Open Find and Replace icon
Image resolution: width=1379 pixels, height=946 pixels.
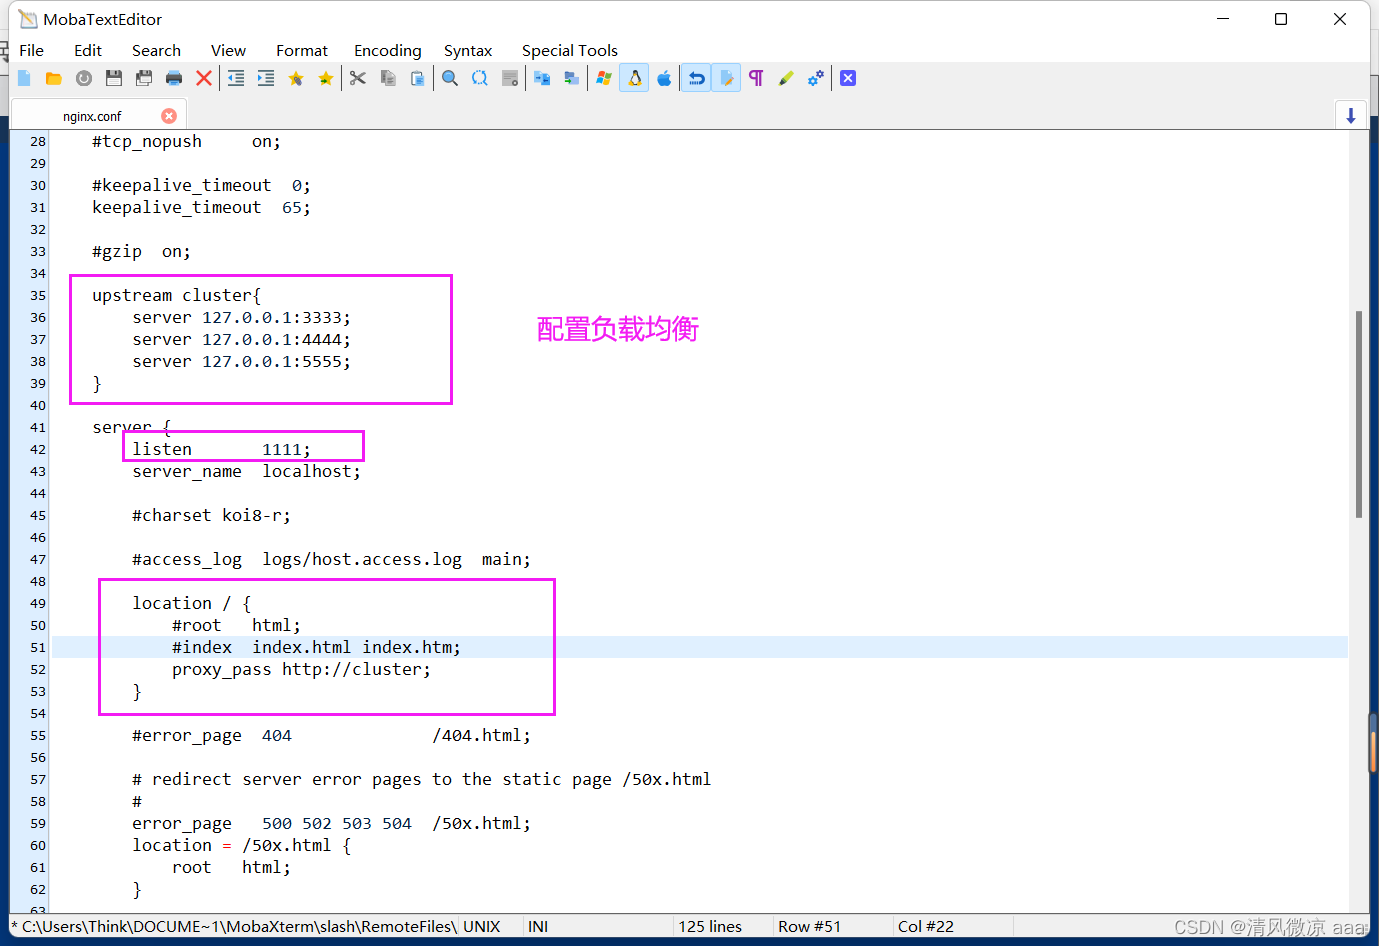480,78
